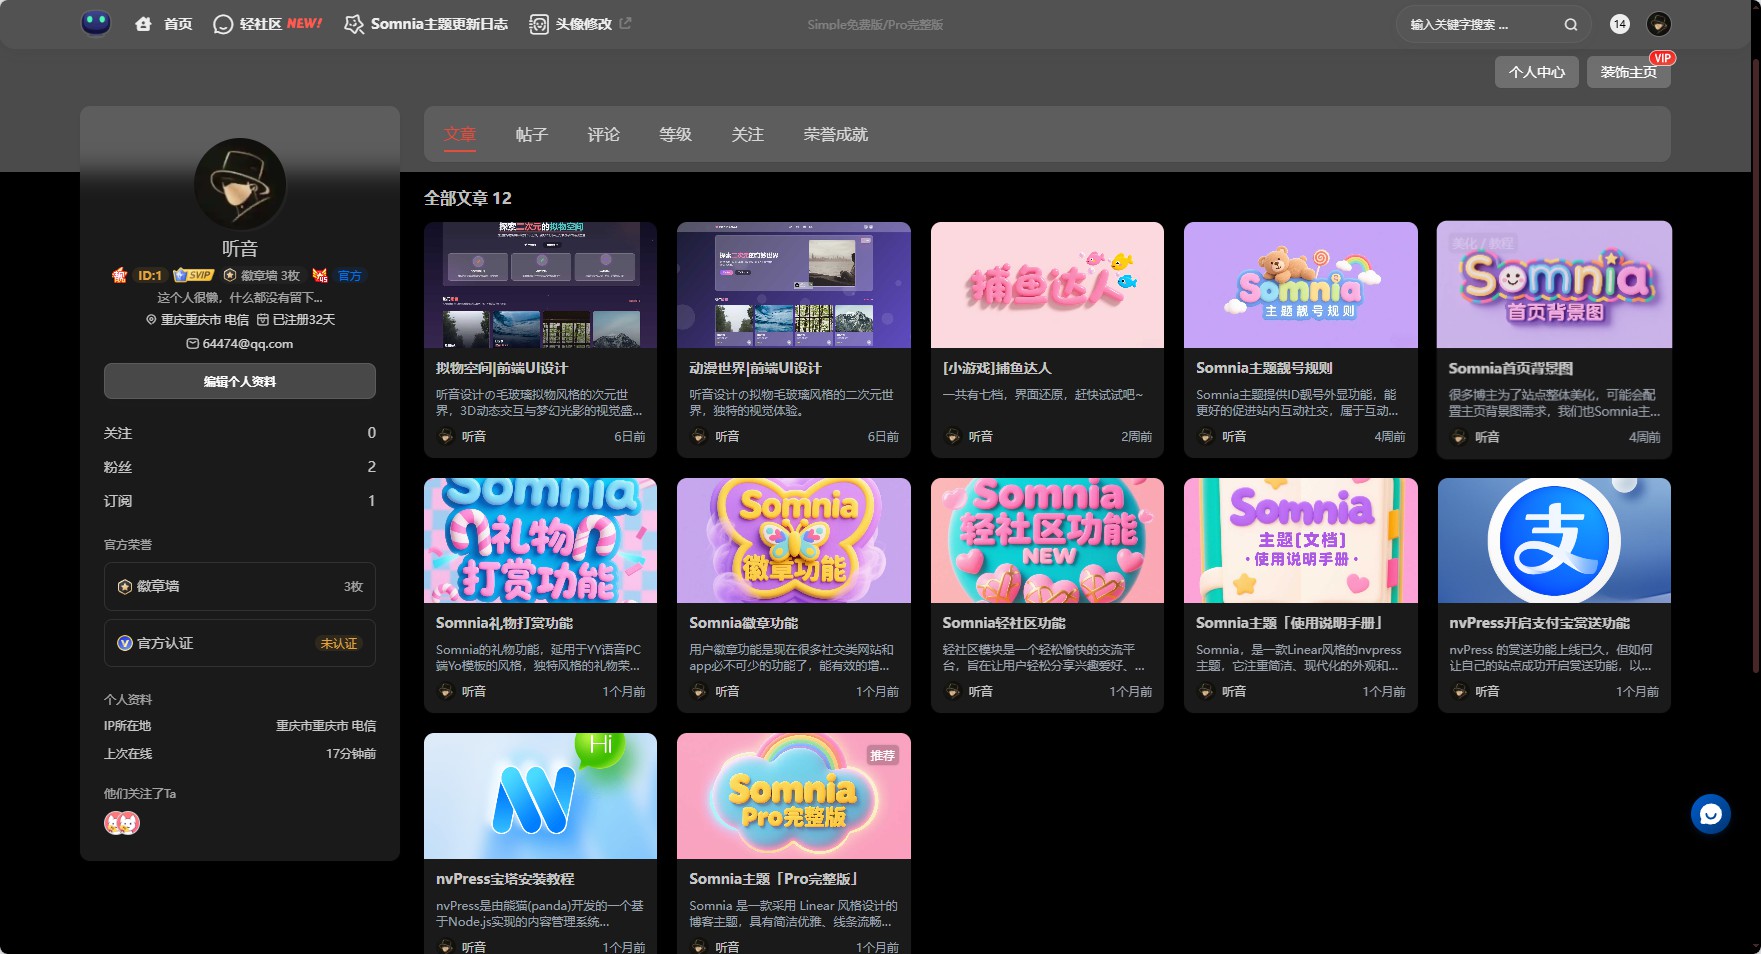Click title Somnia徽章功能

(x=743, y=623)
